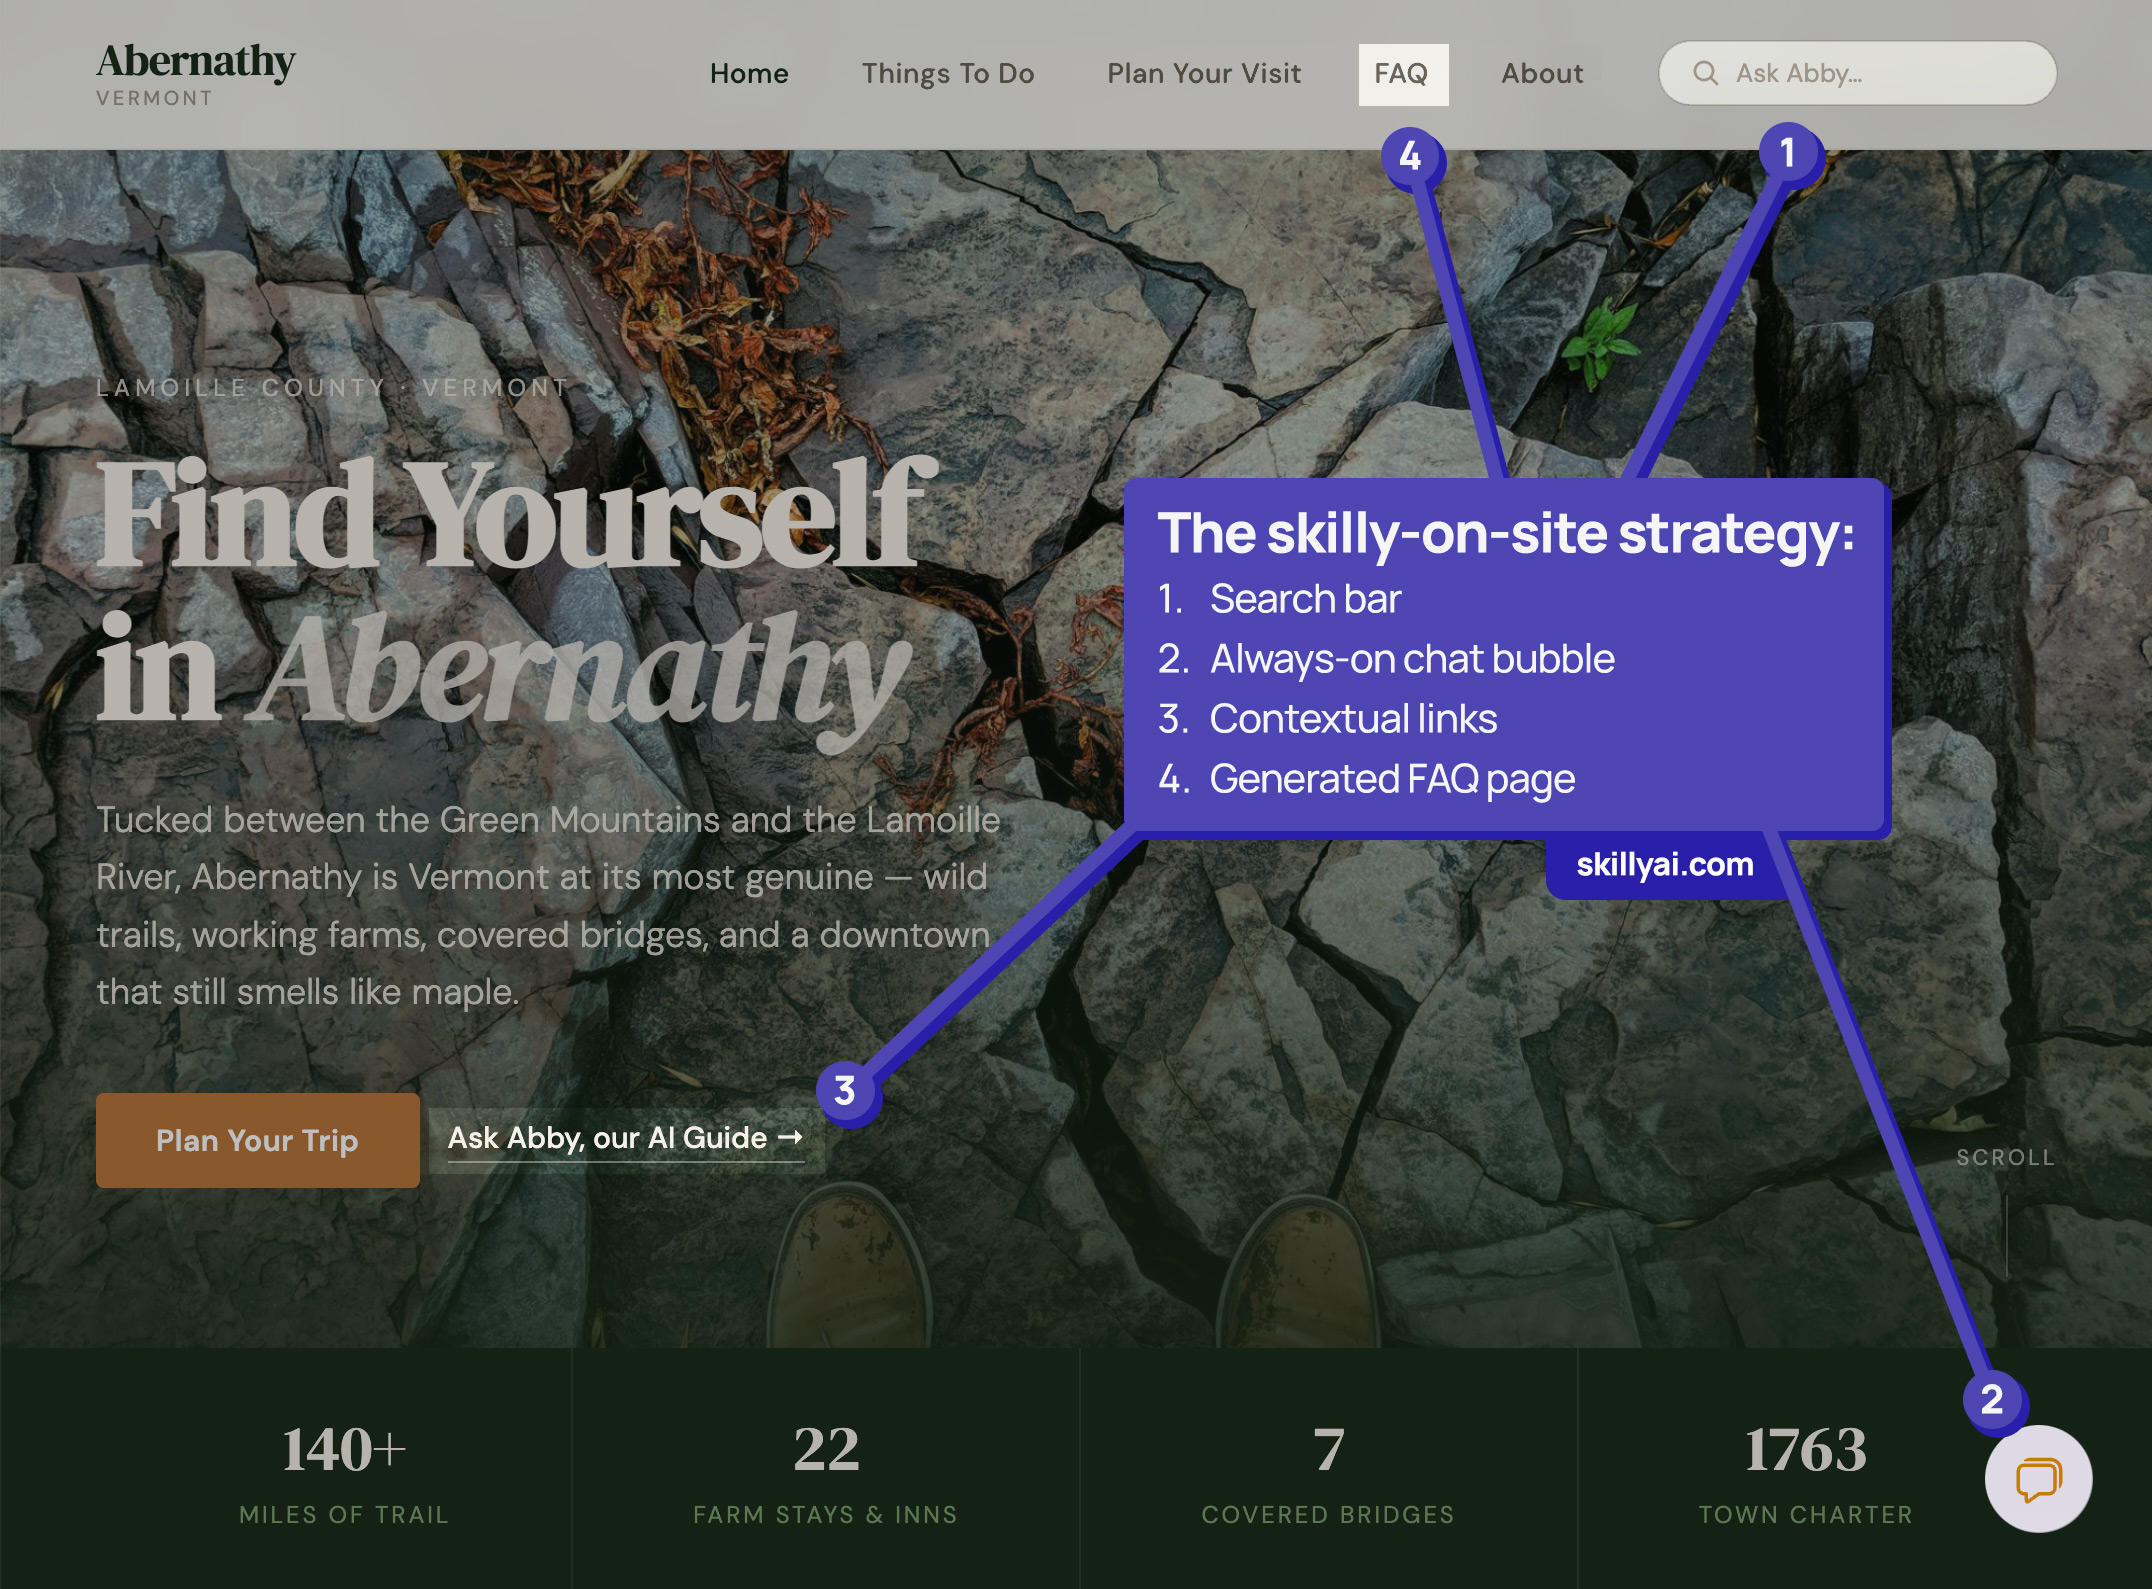2152x1589 pixels.
Task: Click the SCROLL indicator
Action: [x=2004, y=1157]
